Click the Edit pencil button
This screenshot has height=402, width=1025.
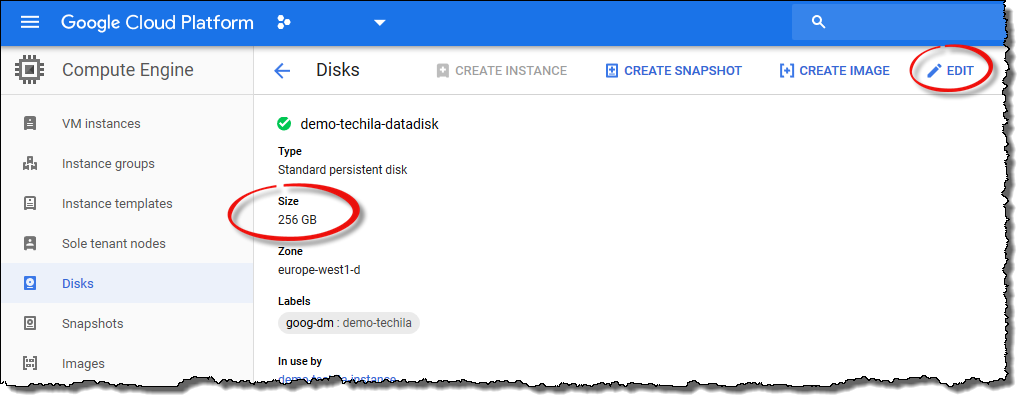point(950,71)
